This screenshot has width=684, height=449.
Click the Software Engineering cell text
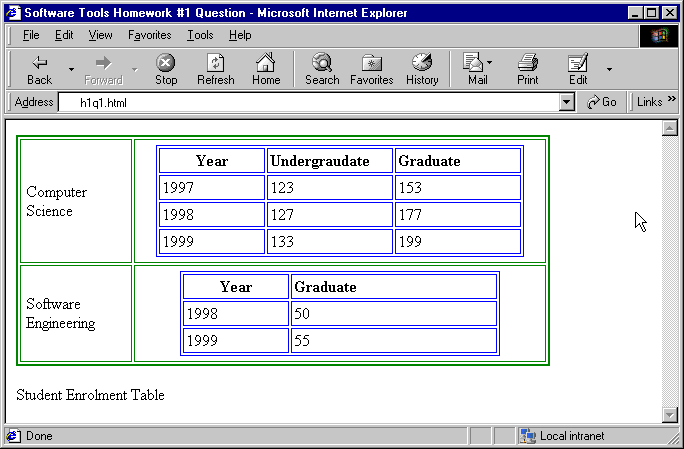click(61, 313)
